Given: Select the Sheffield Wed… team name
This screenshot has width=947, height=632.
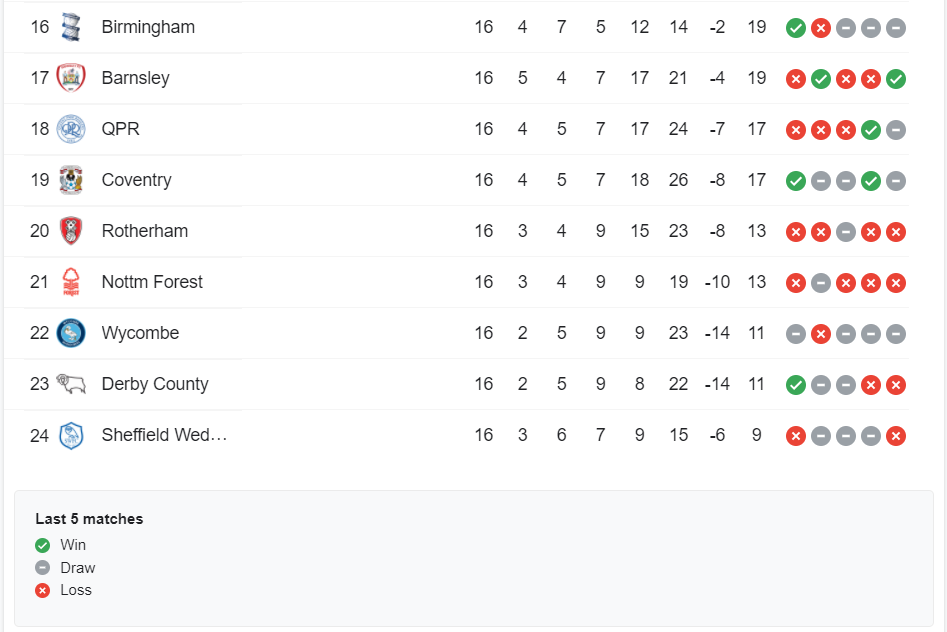Looking at the screenshot, I should click(x=164, y=435).
